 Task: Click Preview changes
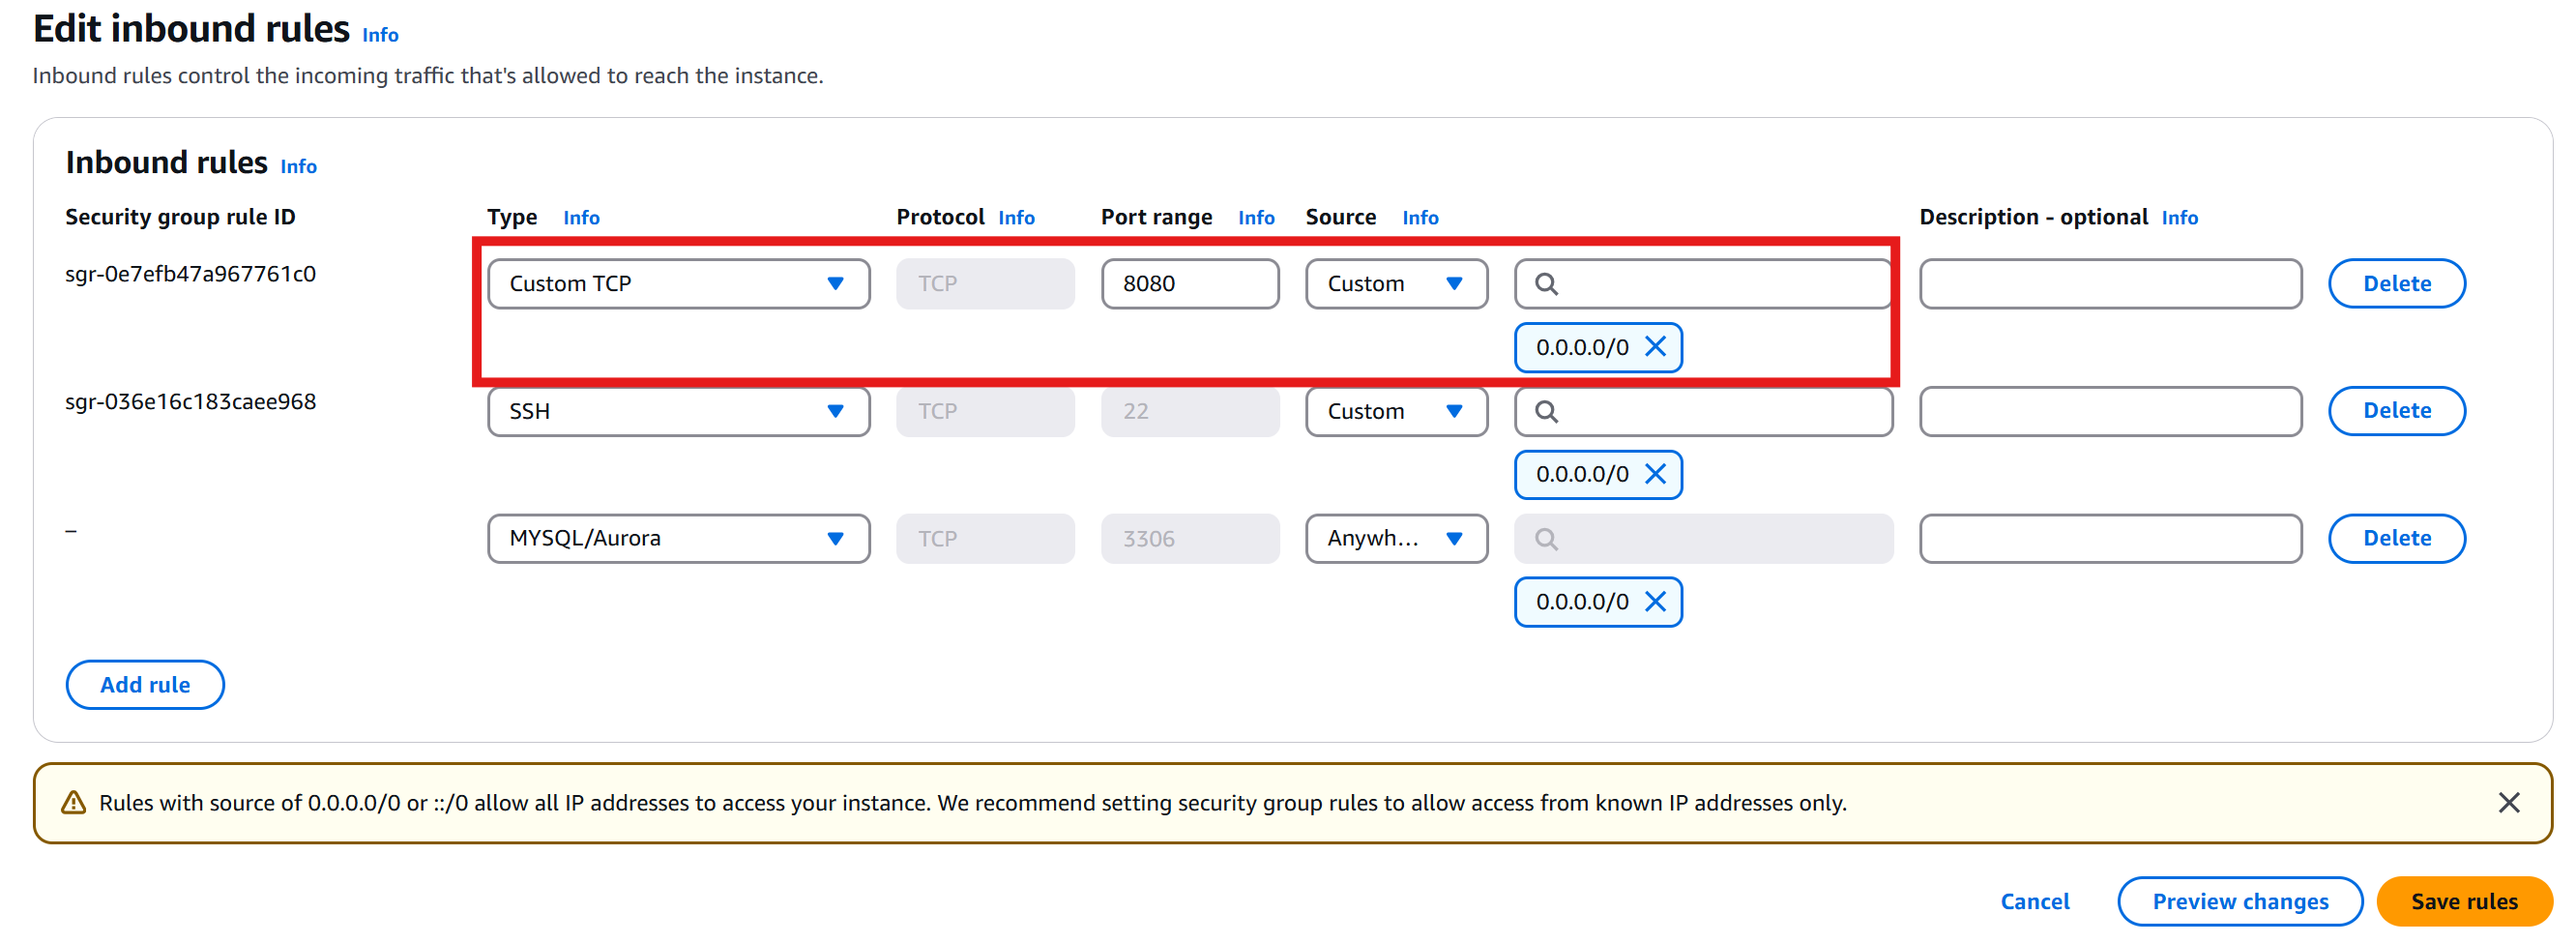click(x=2240, y=902)
